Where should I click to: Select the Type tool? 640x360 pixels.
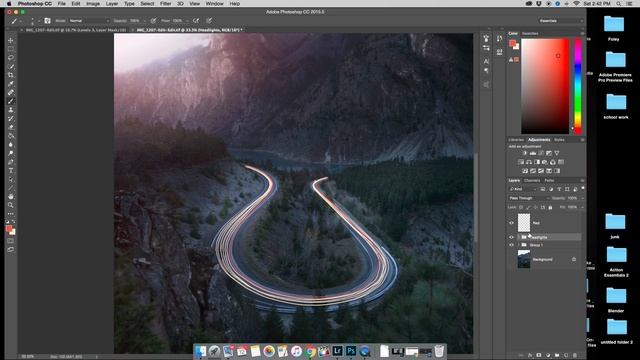[11, 171]
